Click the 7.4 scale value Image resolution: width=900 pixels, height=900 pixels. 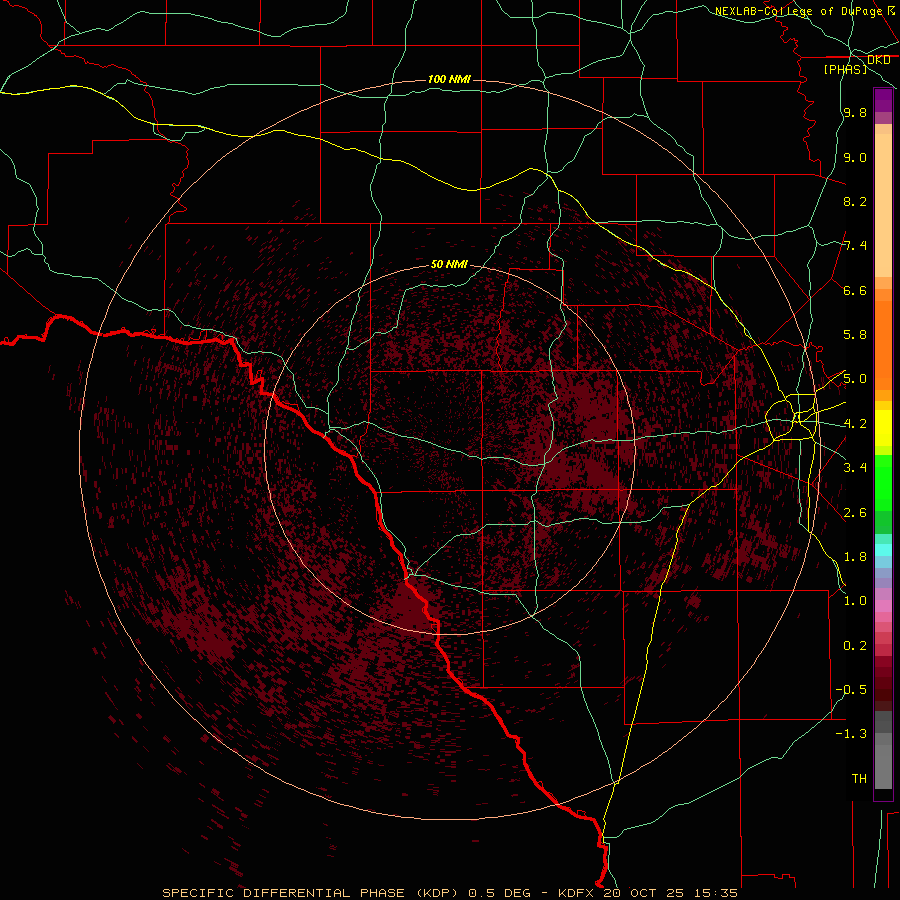pyautogui.click(x=855, y=246)
